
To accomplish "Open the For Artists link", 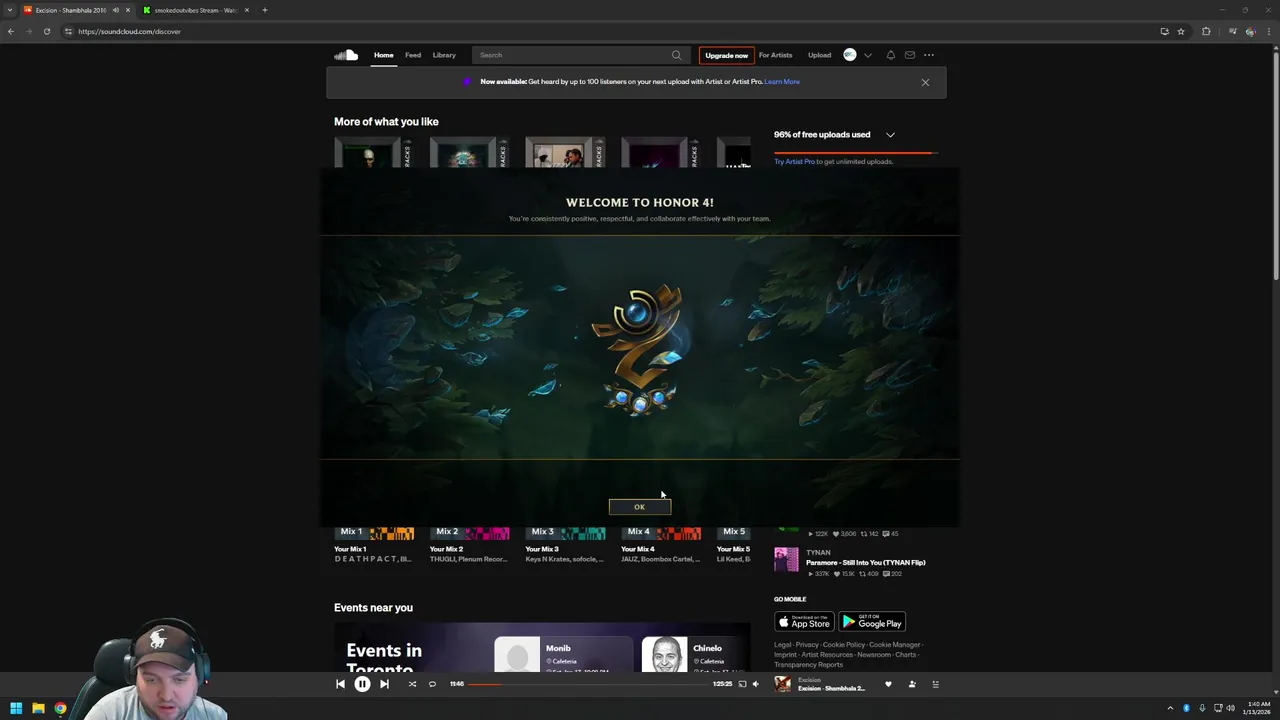I will (775, 55).
